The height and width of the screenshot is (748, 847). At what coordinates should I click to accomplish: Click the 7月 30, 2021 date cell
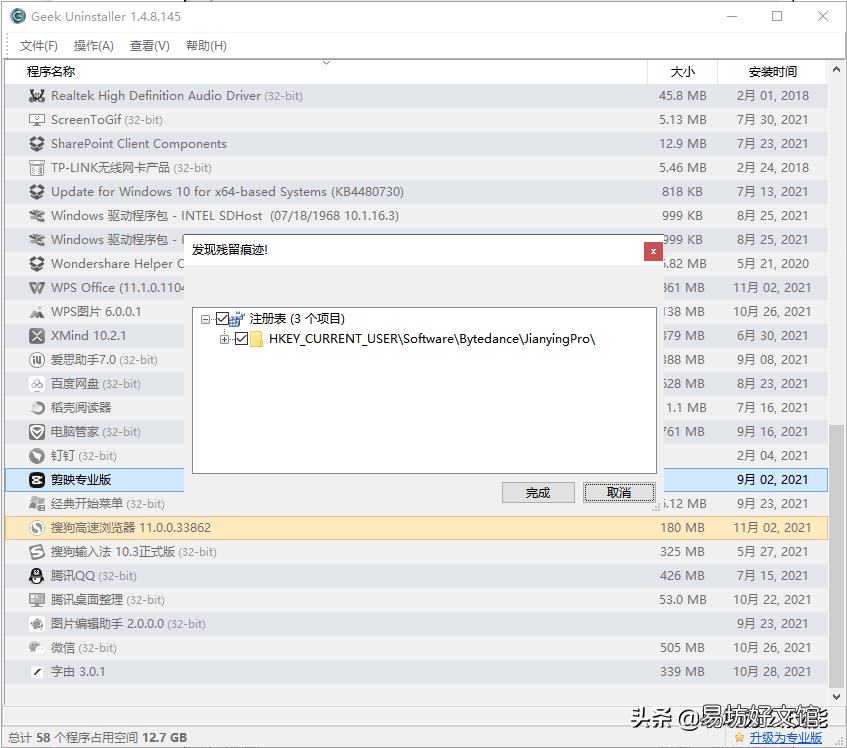772,120
